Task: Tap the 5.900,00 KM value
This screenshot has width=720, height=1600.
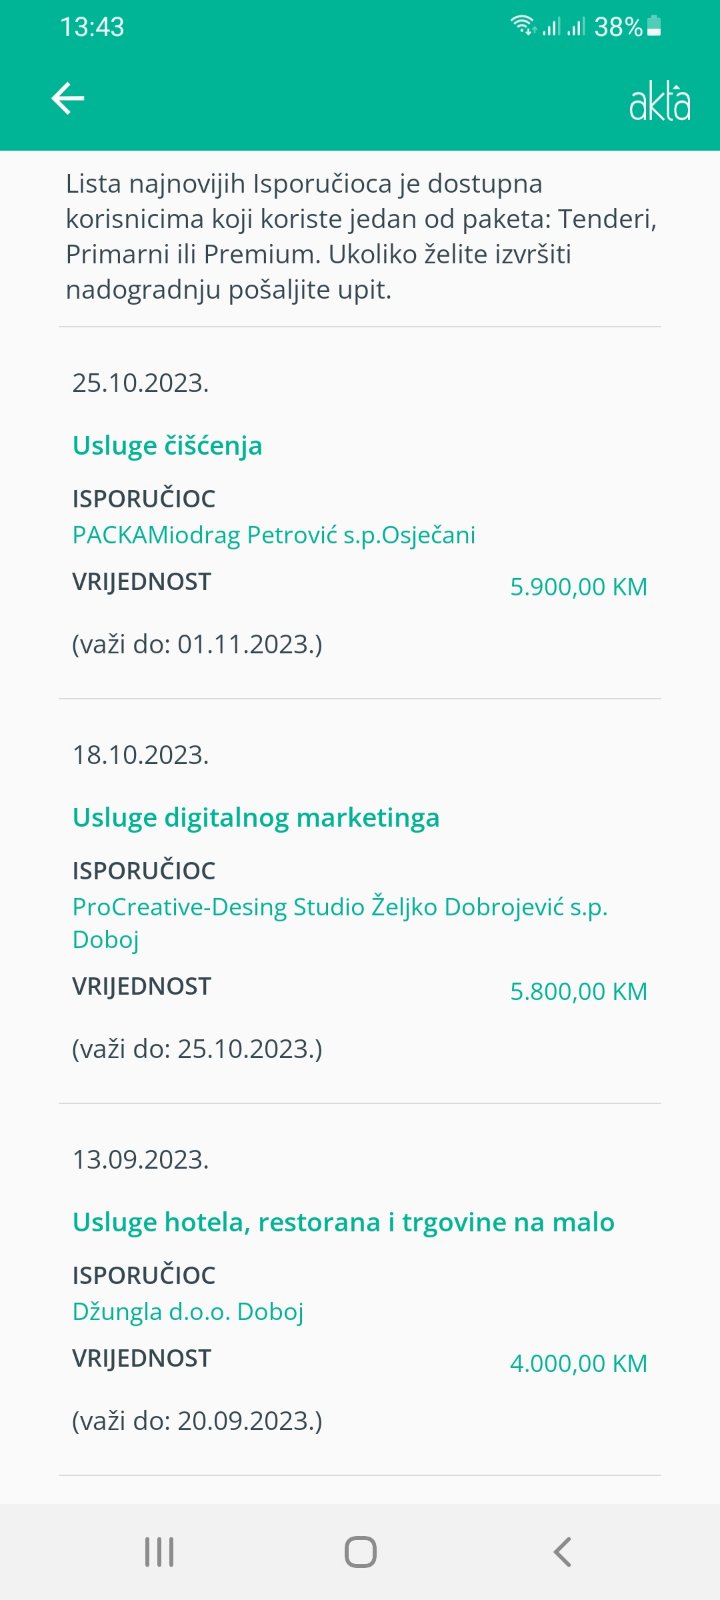Action: pyautogui.click(x=578, y=587)
